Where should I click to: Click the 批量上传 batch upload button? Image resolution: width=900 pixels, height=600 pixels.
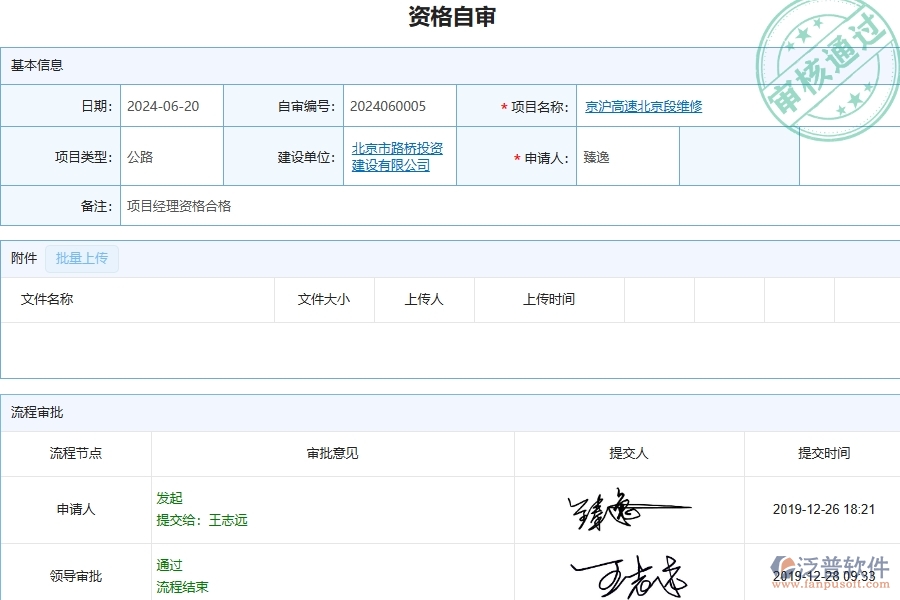[82, 258]
